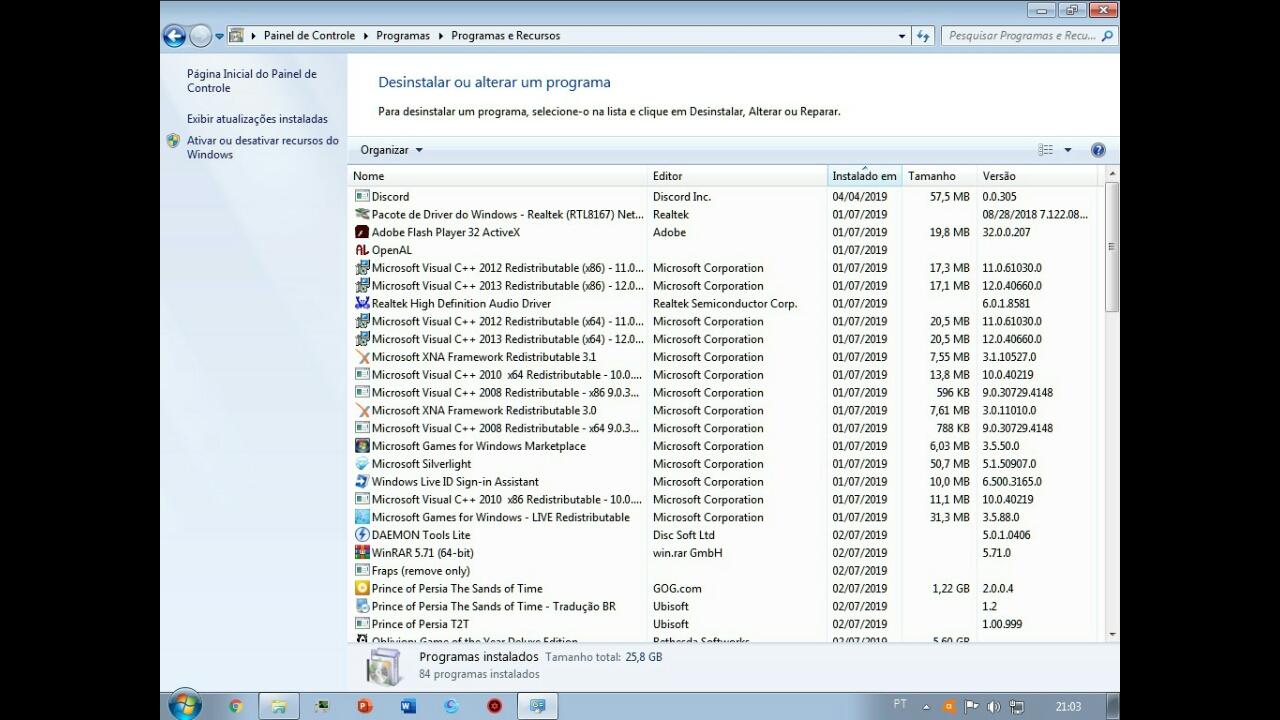
Task: Click DAEMON Tools Lite icon
Action: tap(362, 535)
